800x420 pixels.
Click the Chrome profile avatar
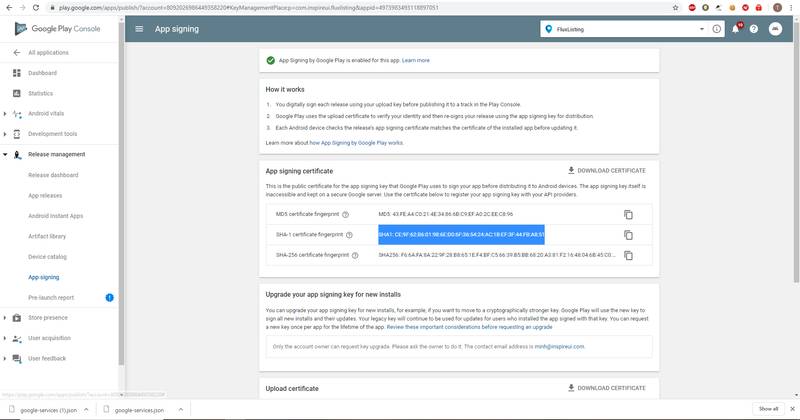point(777,8)
